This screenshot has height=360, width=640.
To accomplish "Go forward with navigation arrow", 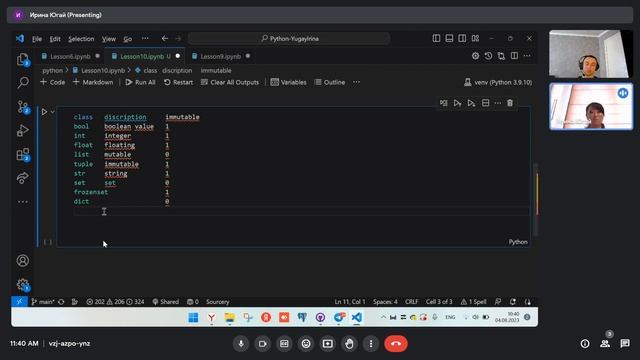I will point(178,38).
